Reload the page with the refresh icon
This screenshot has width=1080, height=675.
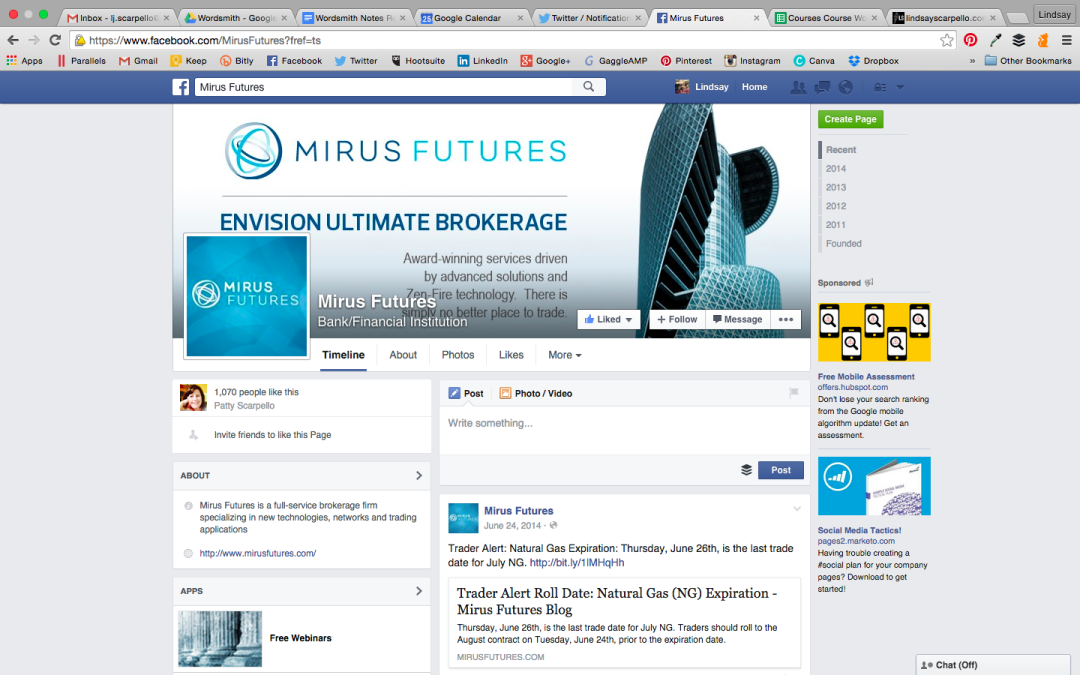point(56,40)
